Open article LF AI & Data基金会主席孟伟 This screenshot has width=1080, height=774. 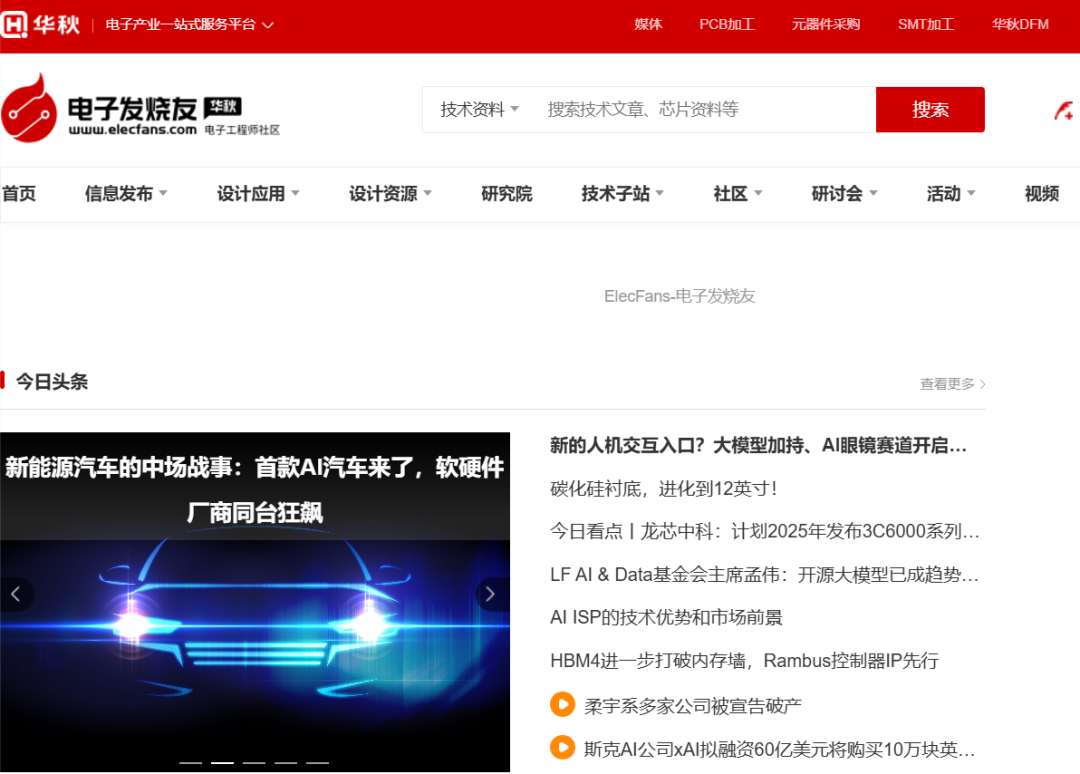764,574
